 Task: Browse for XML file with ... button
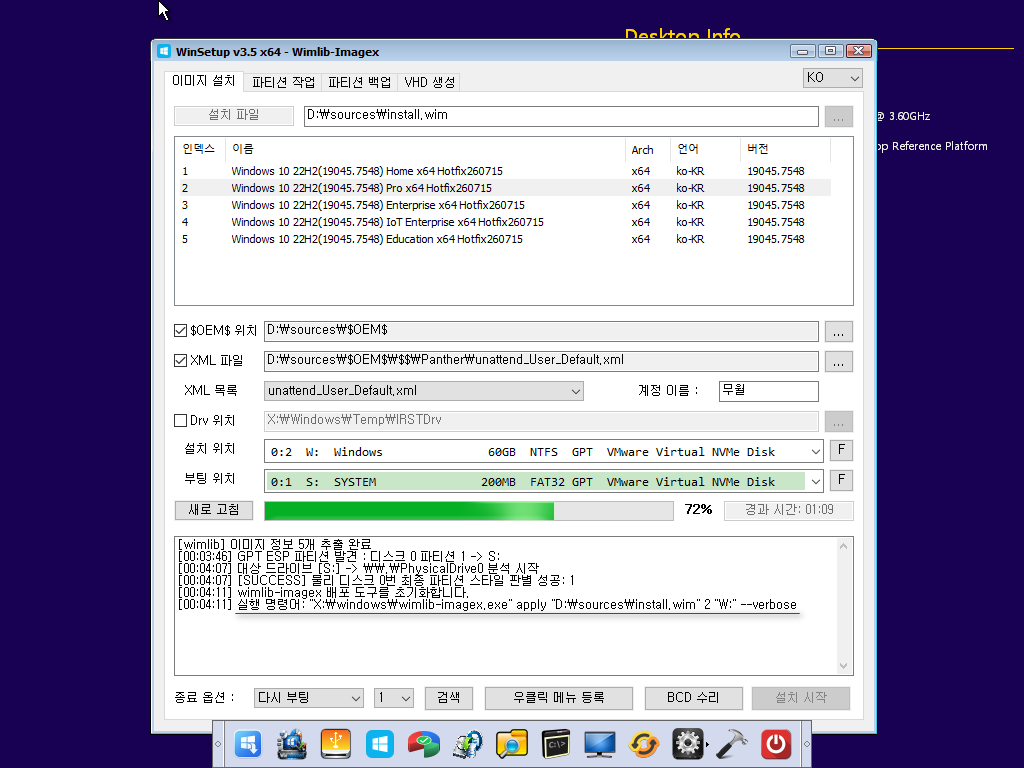[839, 361]
